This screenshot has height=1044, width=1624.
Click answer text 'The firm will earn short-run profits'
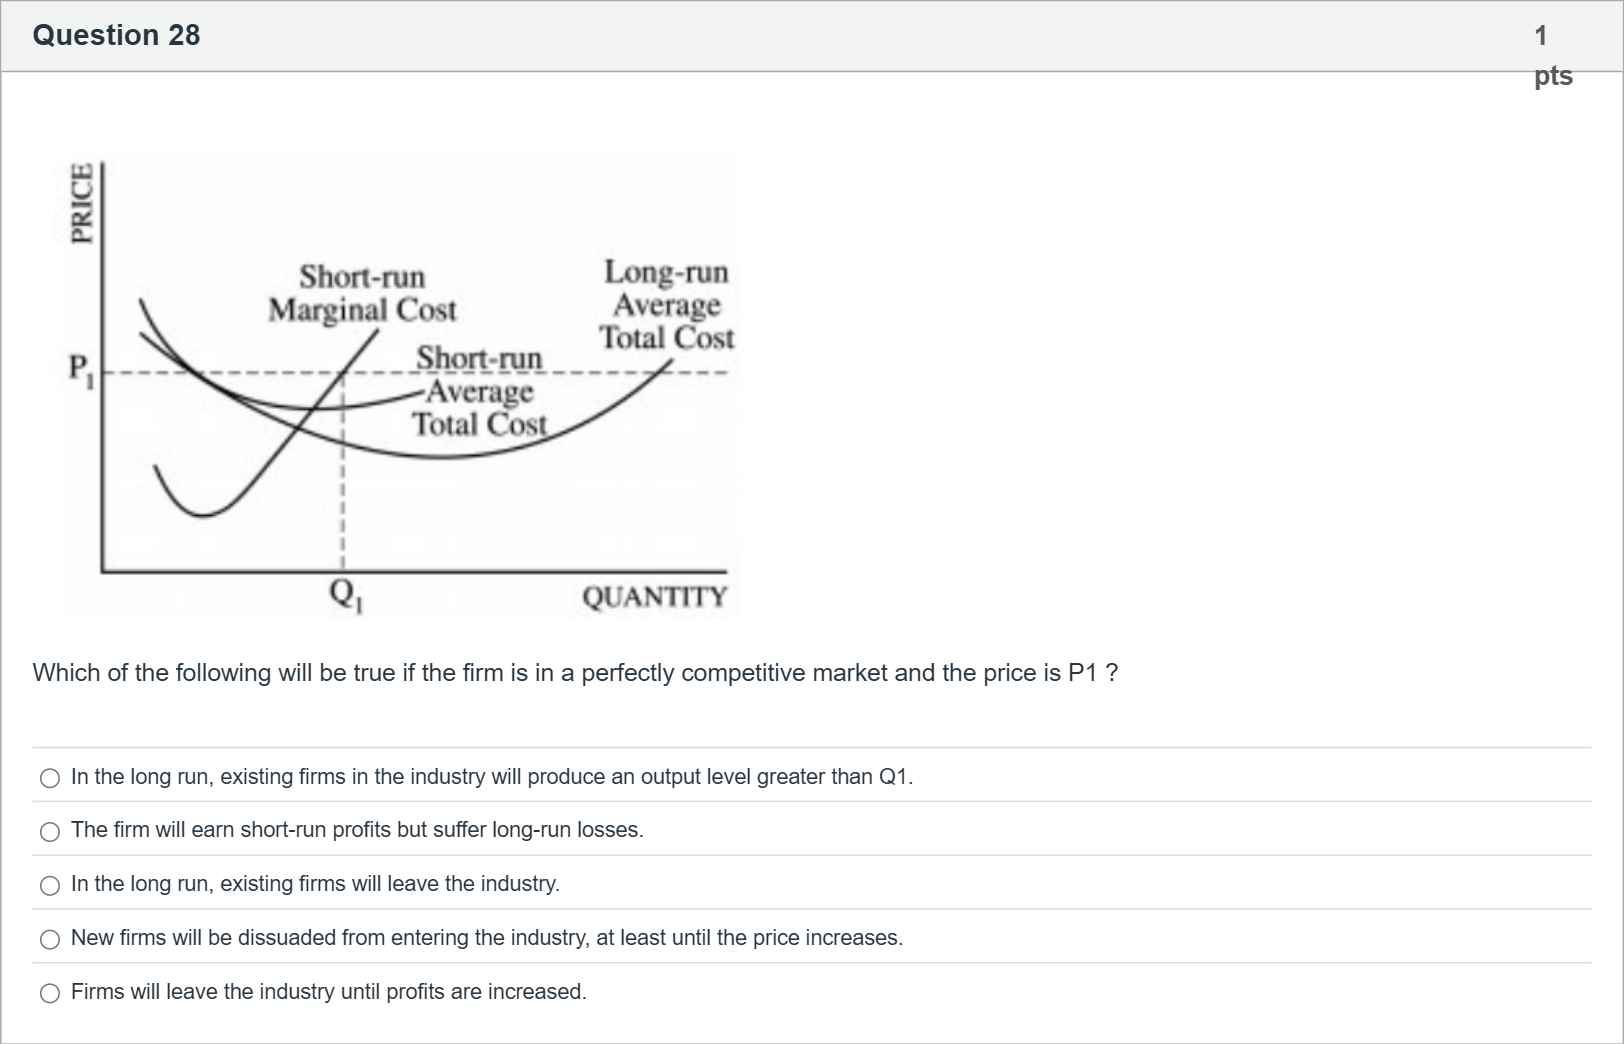click(x=357, y=830)
